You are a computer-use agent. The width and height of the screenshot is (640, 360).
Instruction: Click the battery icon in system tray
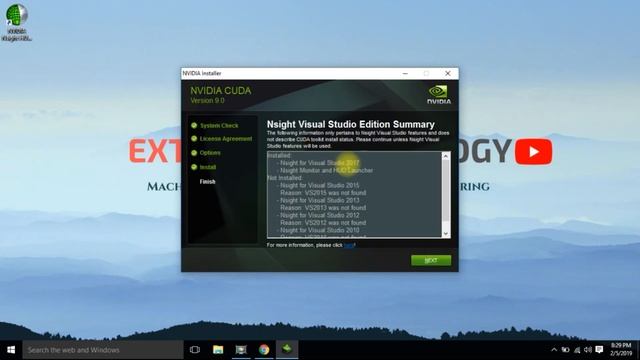[x=565, y=350]
